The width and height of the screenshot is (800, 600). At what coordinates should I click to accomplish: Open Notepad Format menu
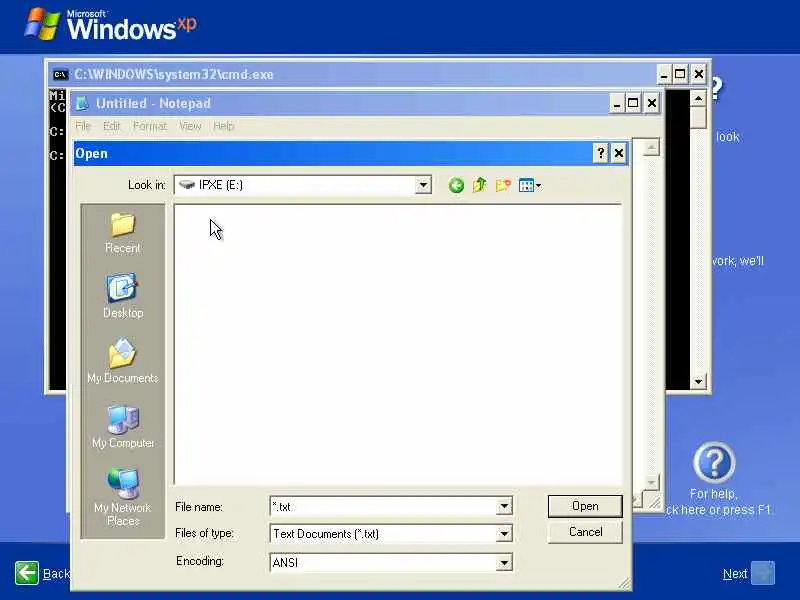[149, 126]
